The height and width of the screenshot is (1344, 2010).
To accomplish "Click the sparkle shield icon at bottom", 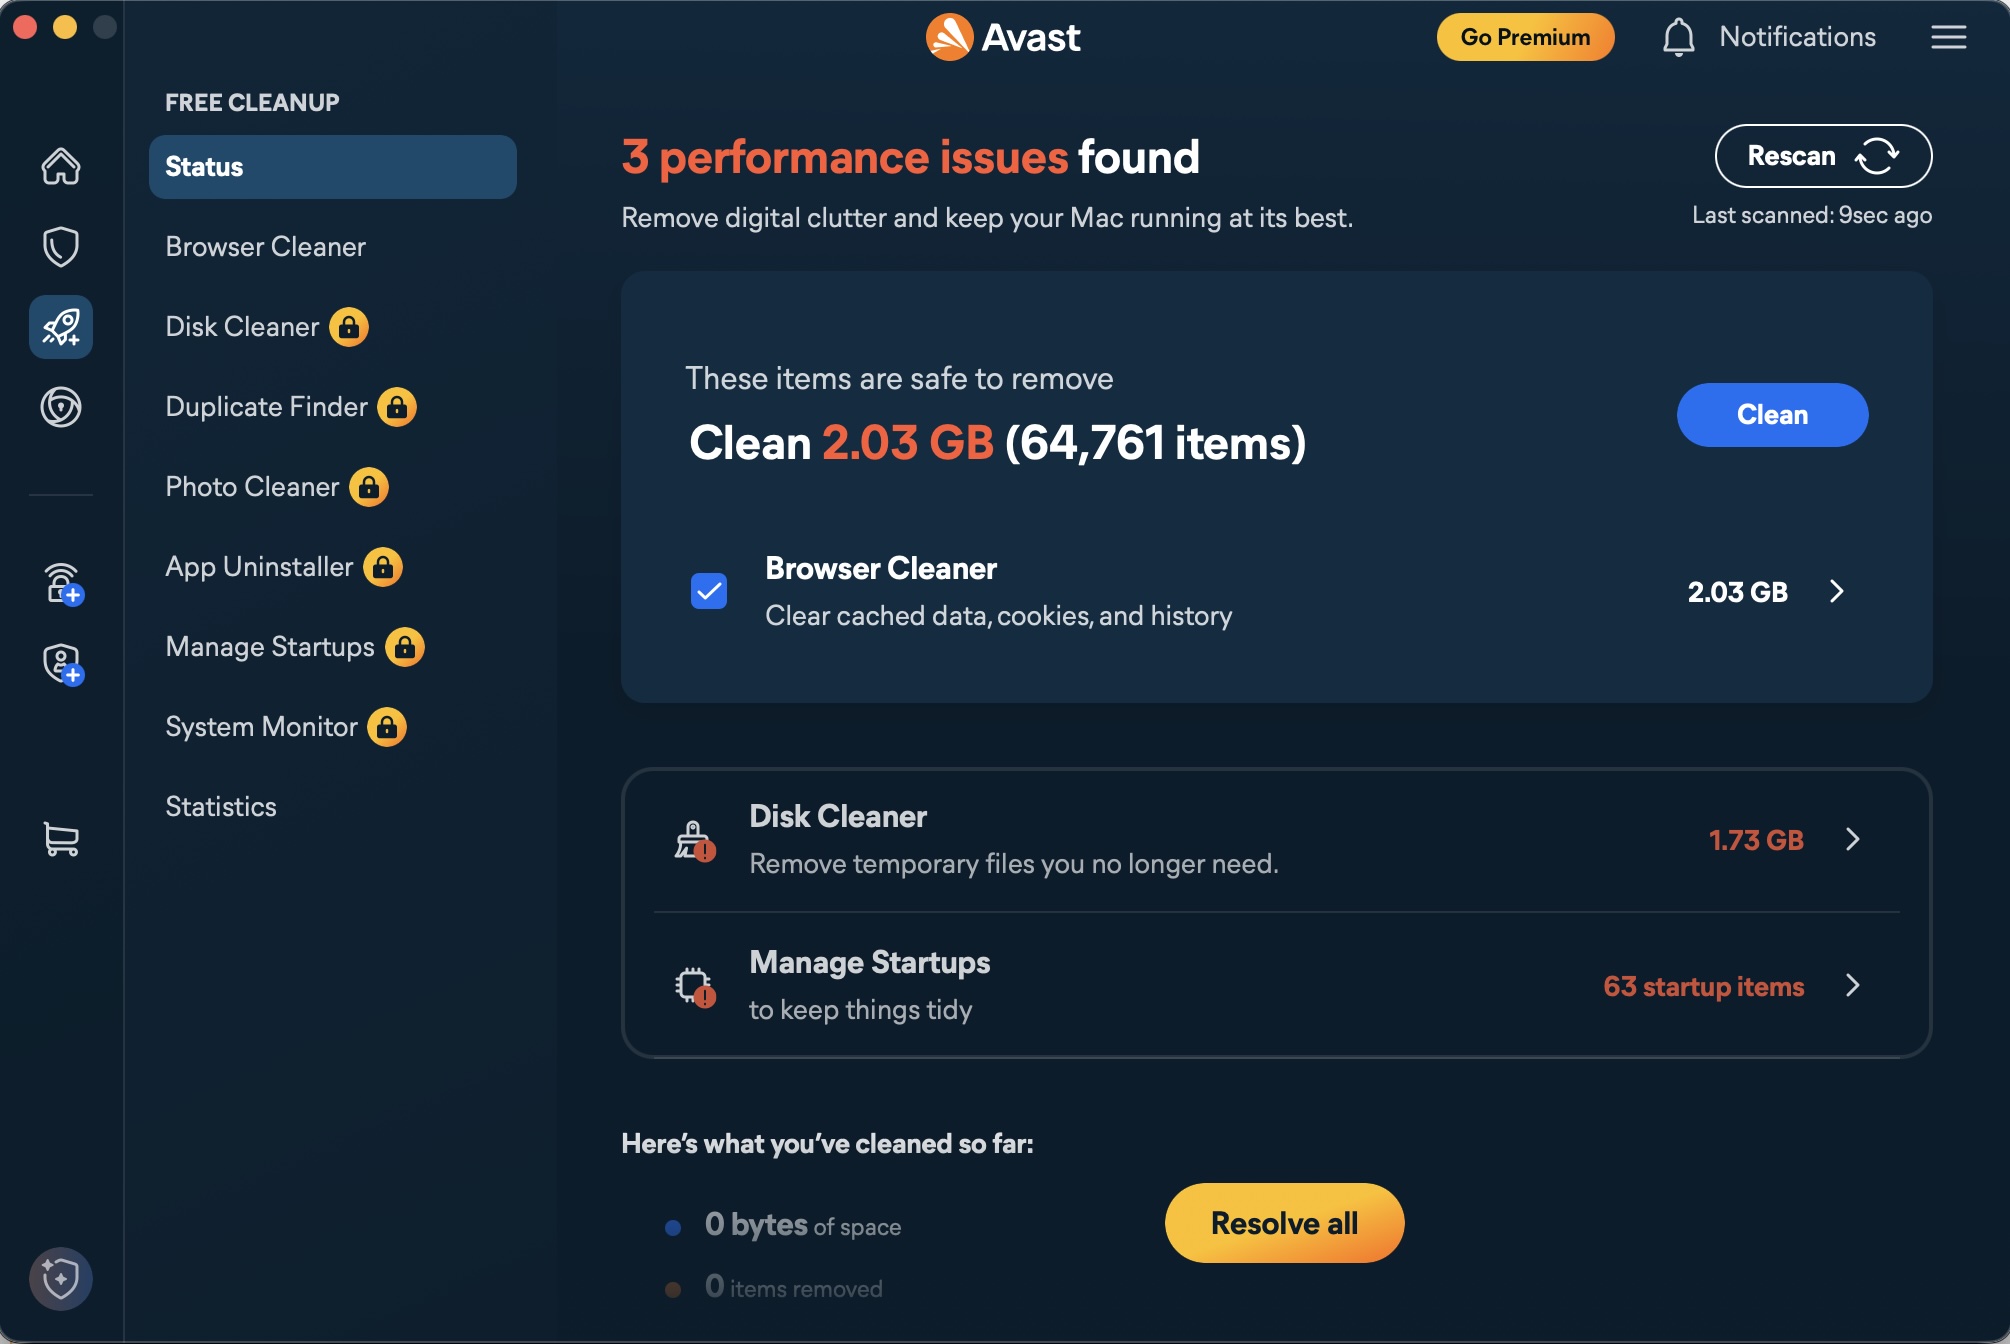I will pyautogui.click(x=61, y=1278).
